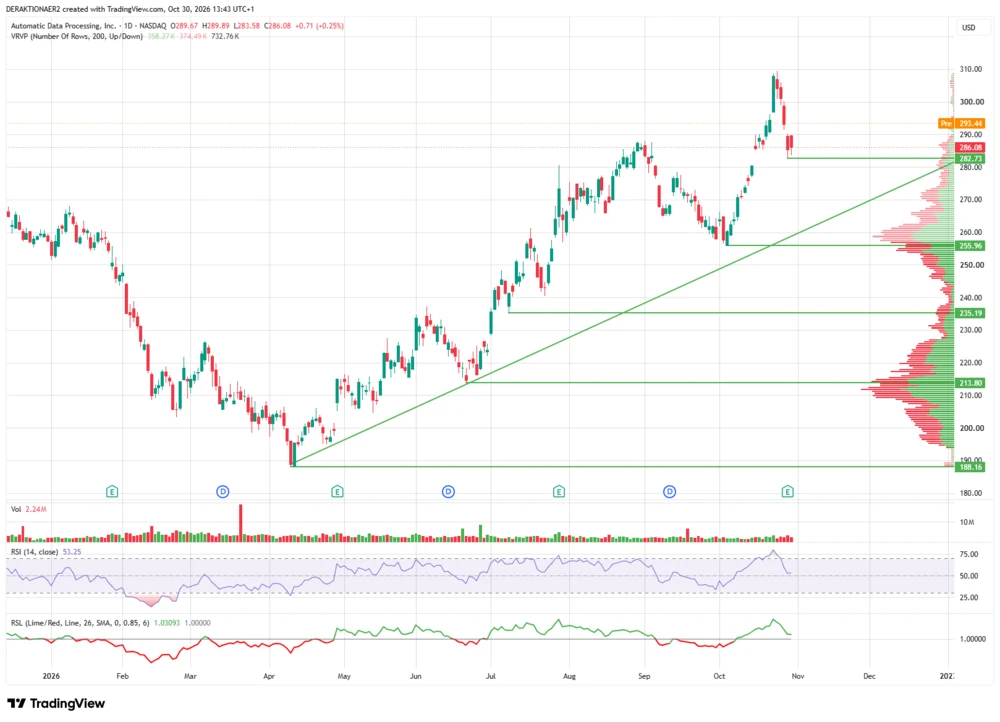
Task: Click the Aug label on time axis
Action: pos(570,676)
